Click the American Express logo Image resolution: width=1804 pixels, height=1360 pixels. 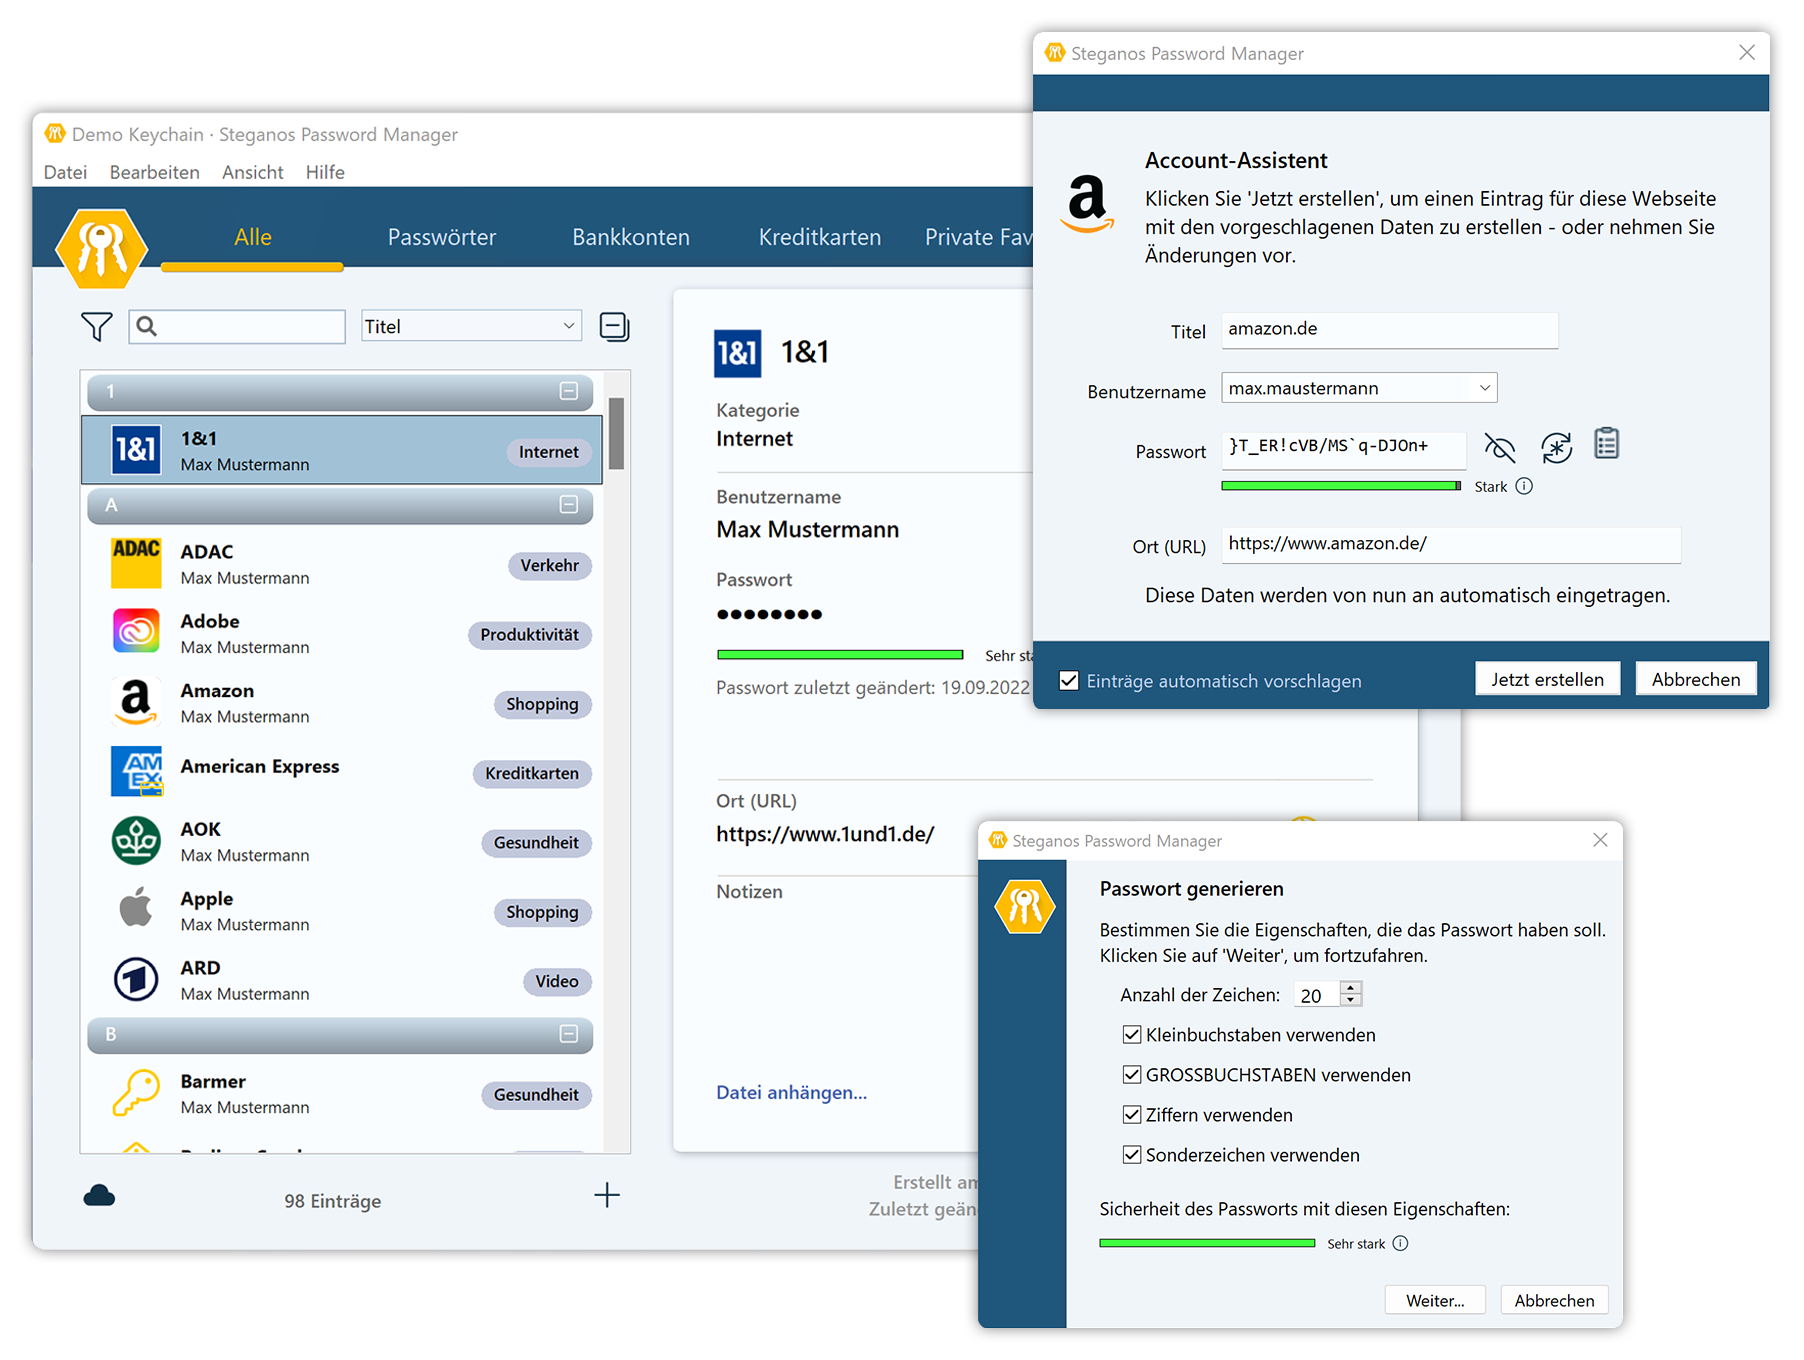[x=136, y=771]
